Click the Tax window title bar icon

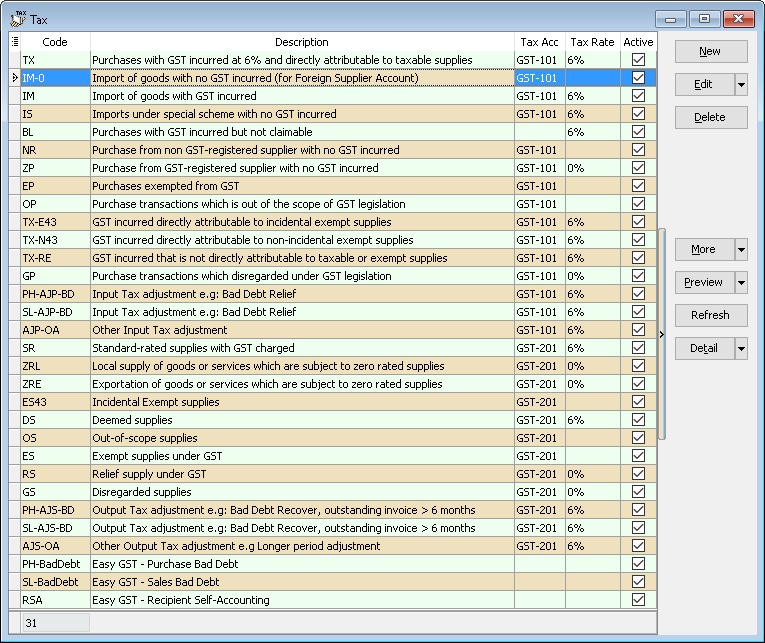click(x=18, y=18)
